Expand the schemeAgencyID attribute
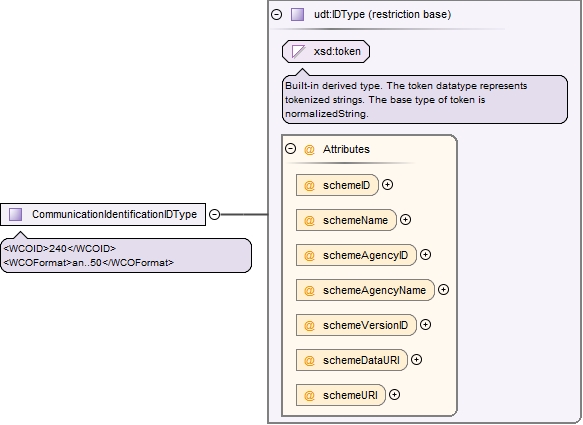The image size is (583, 425). (425, 255)
